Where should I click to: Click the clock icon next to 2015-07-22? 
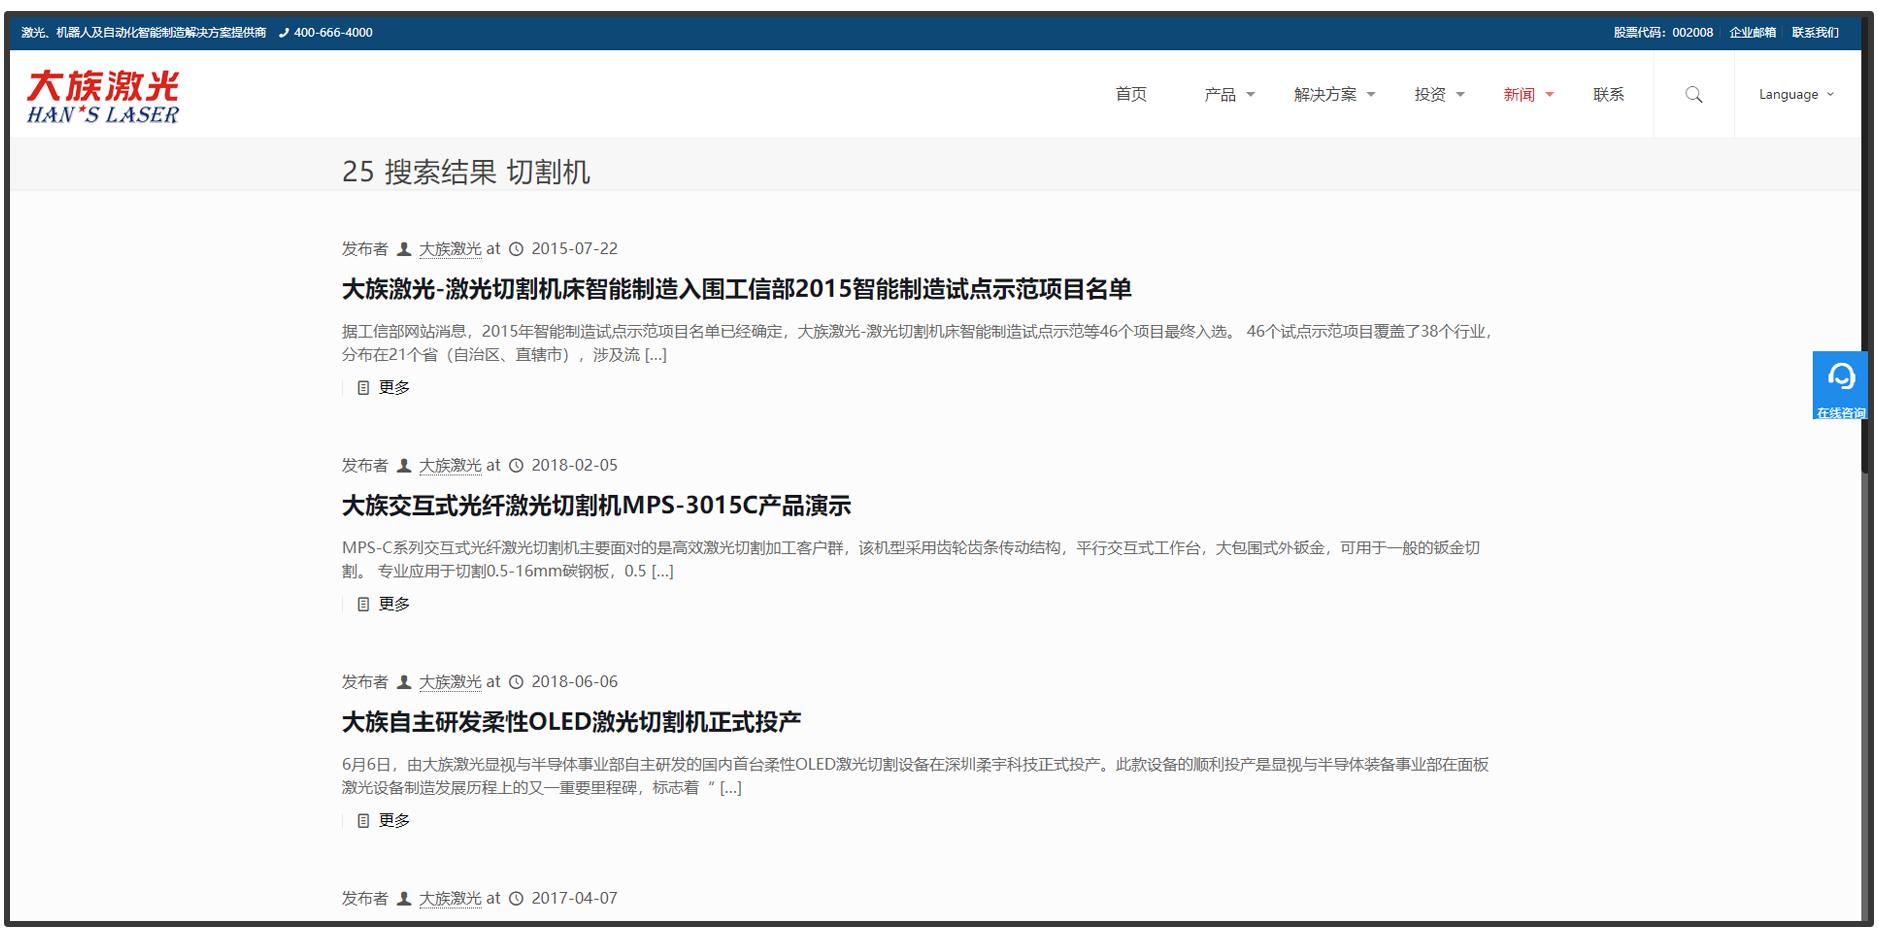[x=515, y=248]
